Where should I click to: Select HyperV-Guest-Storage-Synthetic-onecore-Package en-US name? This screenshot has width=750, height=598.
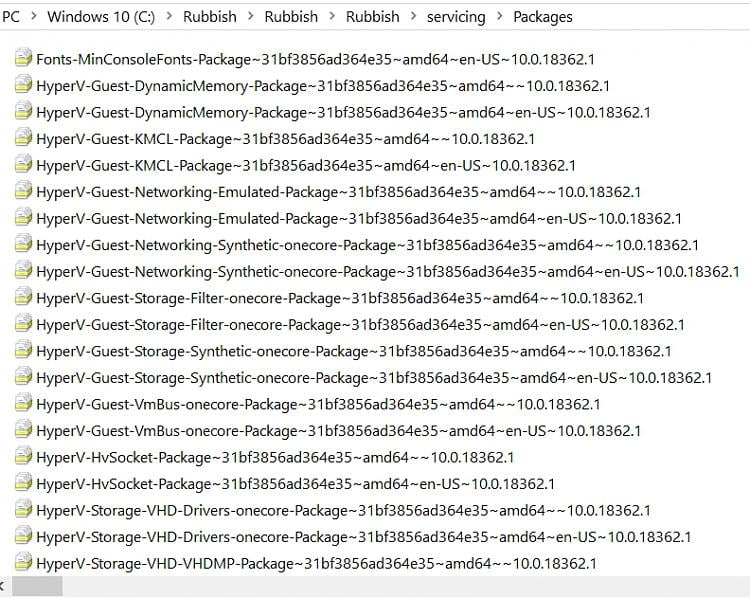point(375,378)
